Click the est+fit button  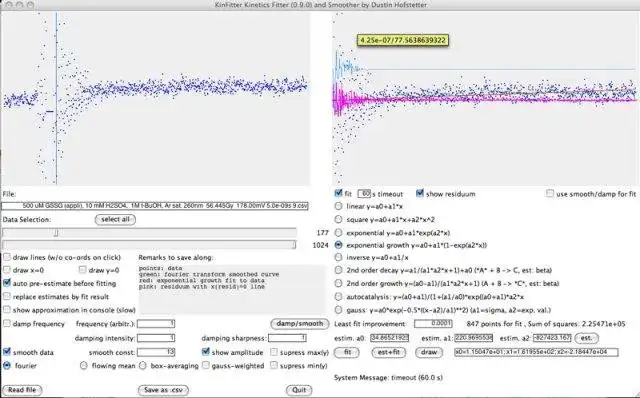click(389, 352)
